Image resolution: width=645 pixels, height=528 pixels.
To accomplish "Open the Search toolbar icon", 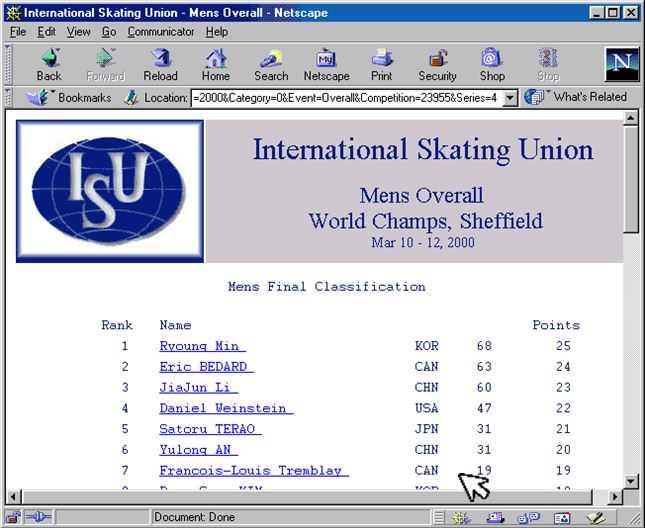I will tap(271, 63).
